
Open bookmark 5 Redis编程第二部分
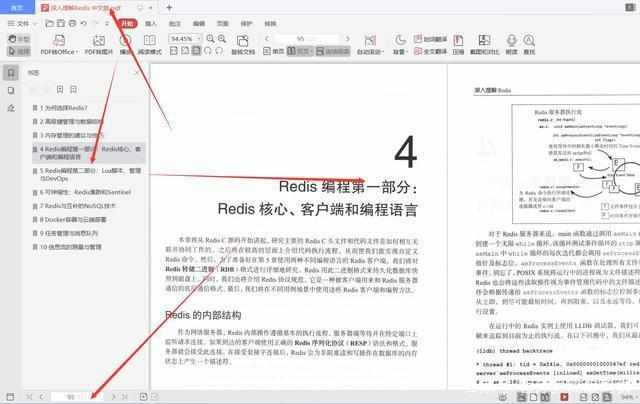click(87, 174)
